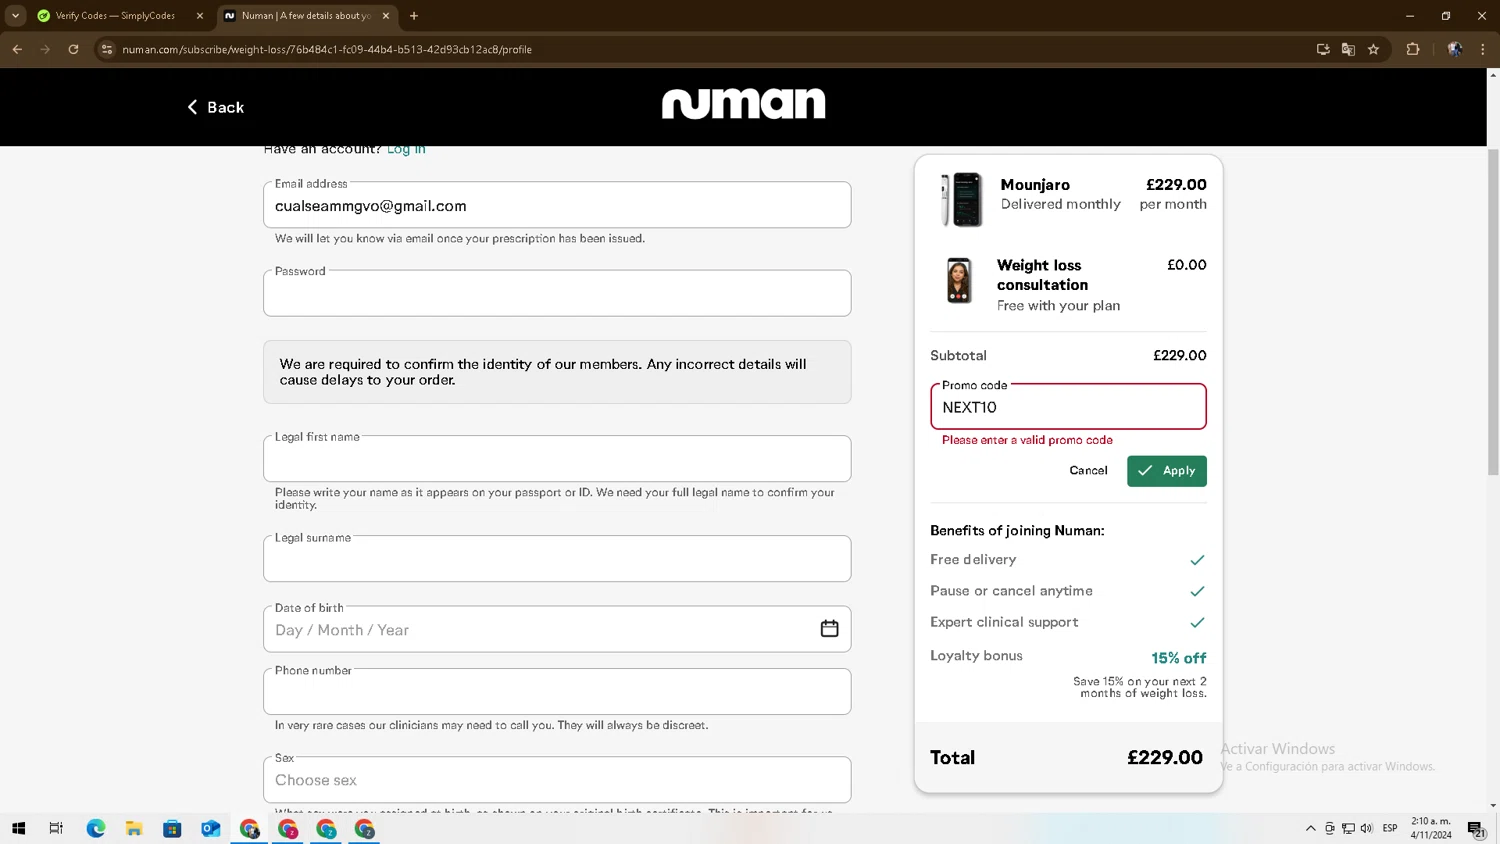Click the volume icon in system tray
The image size is (1500, 844).
coord(1367,828)
